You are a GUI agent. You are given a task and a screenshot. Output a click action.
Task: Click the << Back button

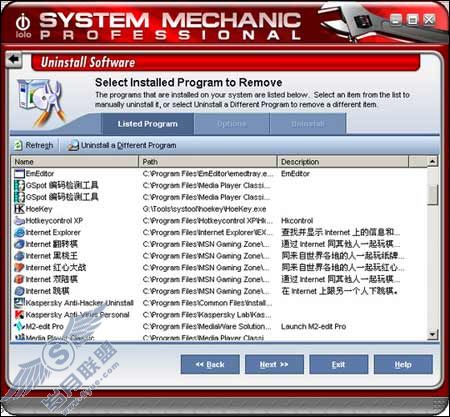[x=210, y=364]
